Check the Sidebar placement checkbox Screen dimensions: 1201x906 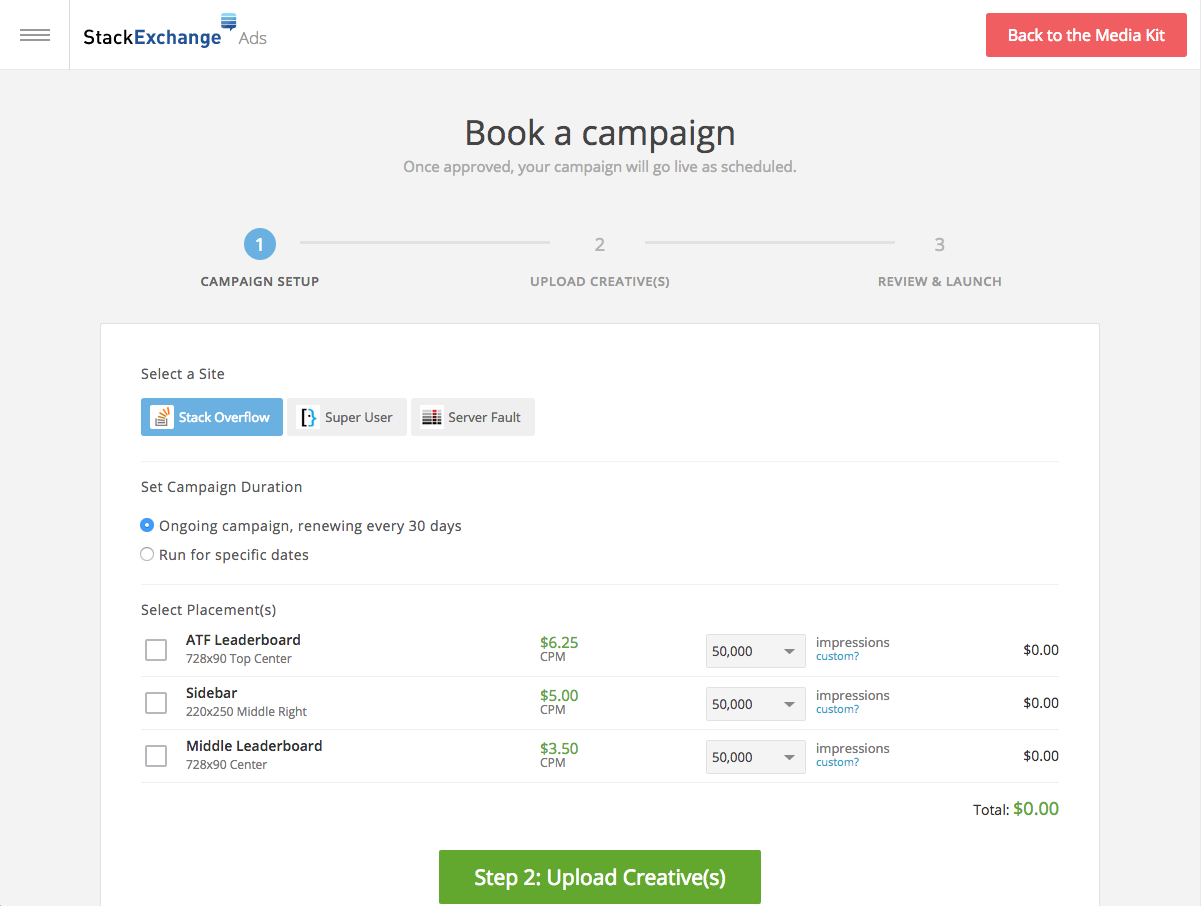[156, 703]
